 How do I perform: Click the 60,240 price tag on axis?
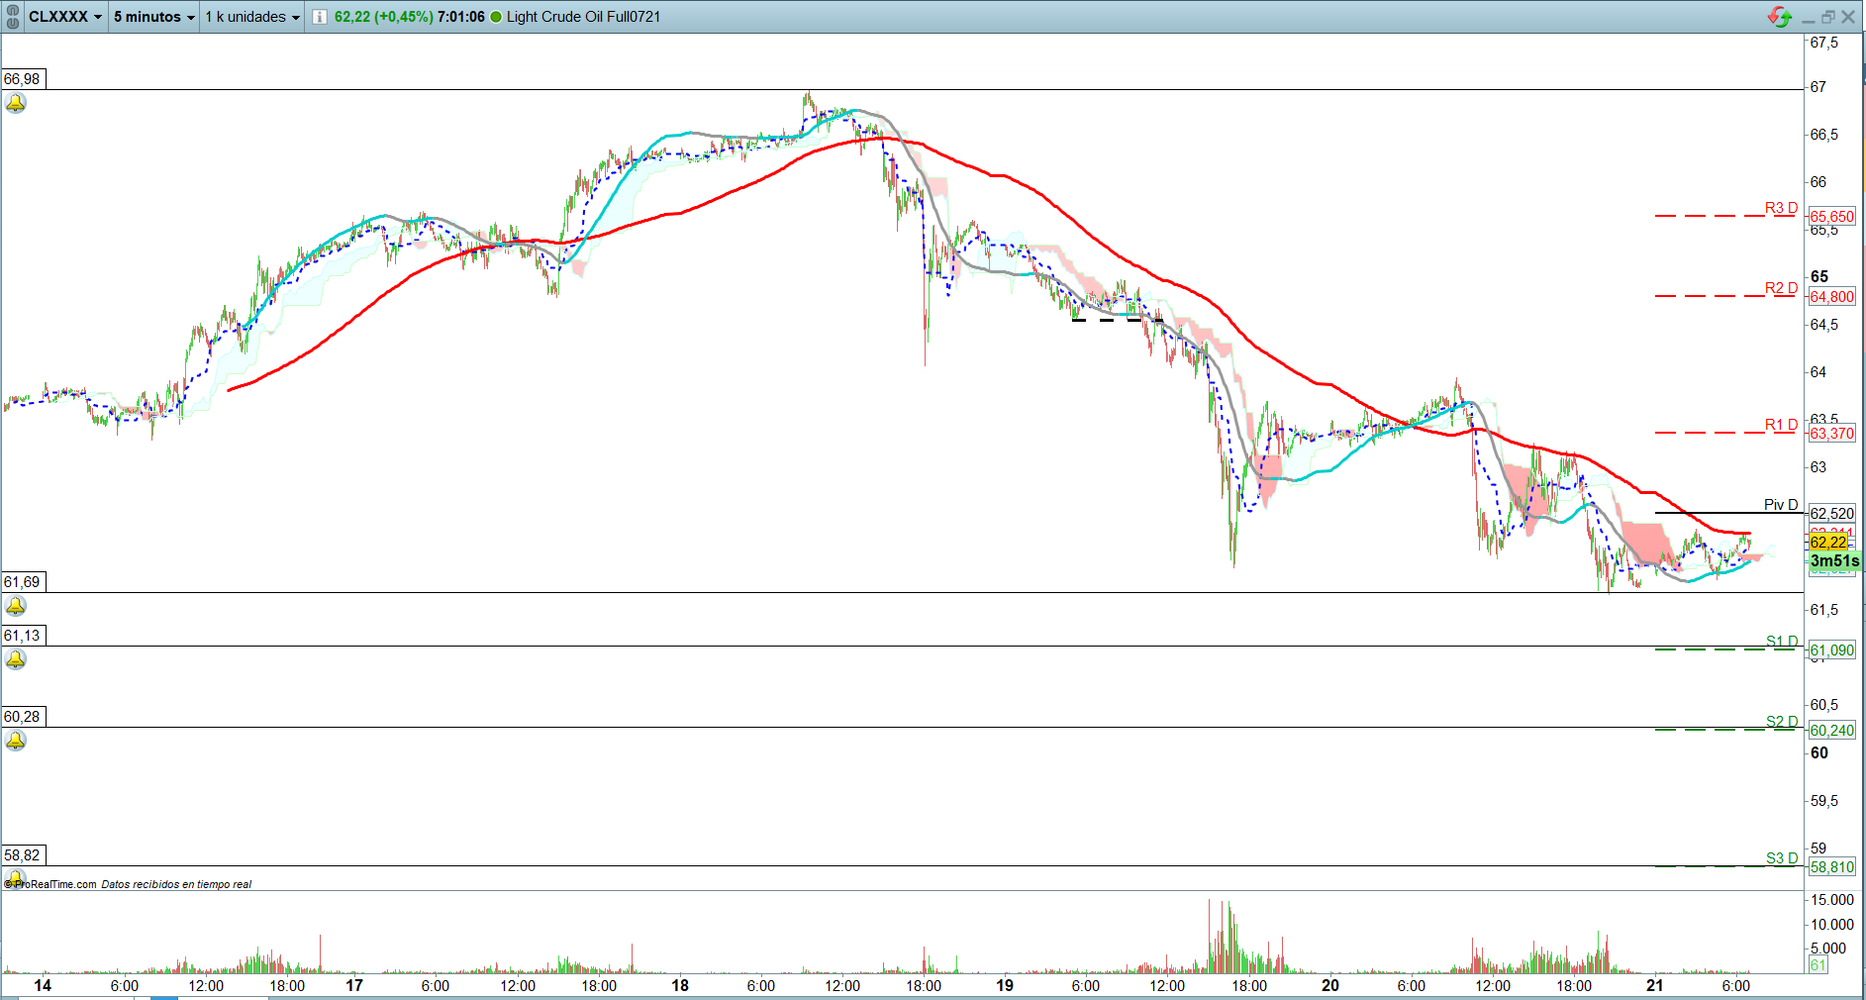click(x=1832, y=730)
